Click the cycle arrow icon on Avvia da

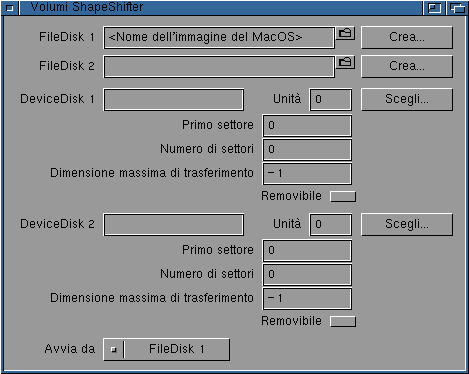(114, 349)
